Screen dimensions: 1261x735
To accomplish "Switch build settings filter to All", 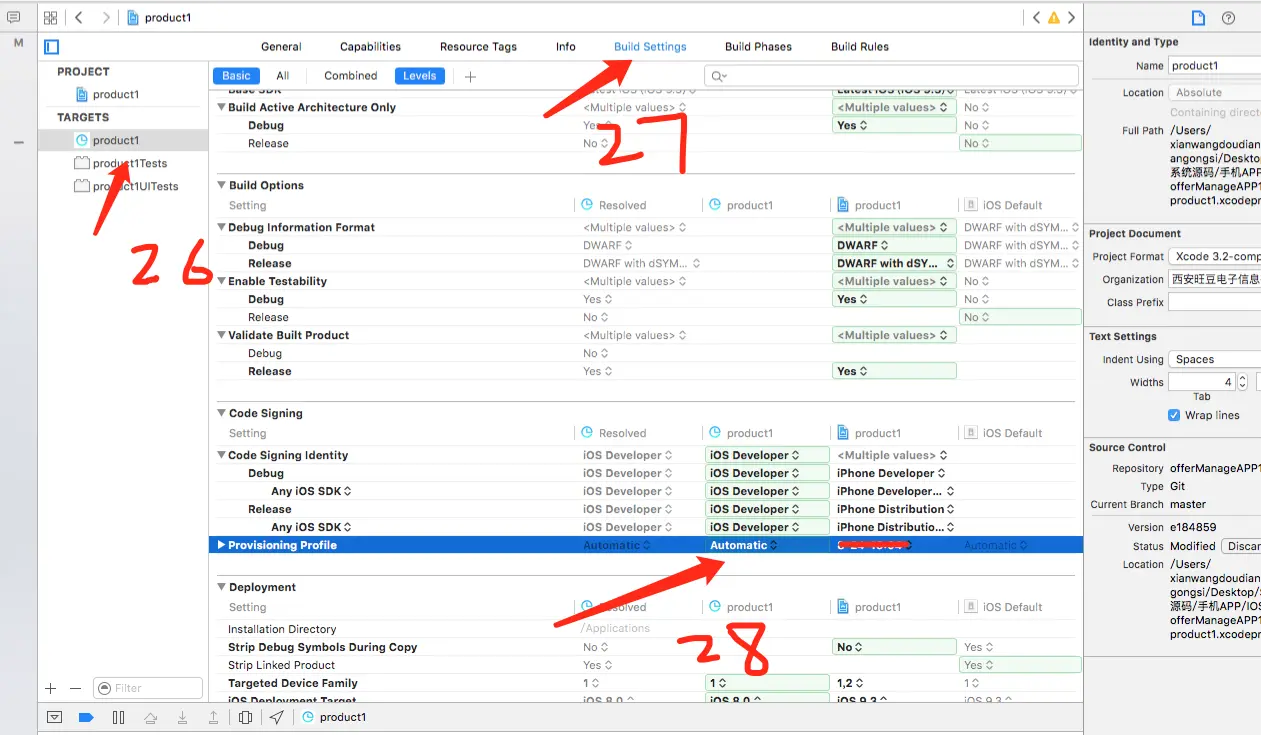I will pos(283,76).
